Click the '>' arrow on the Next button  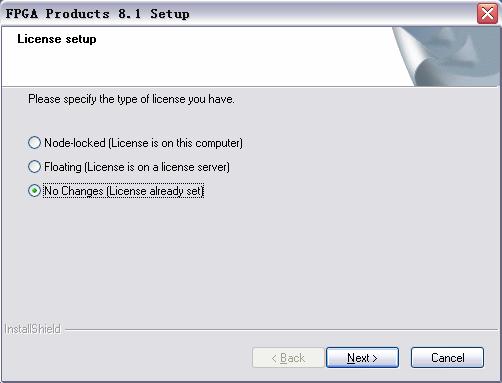pyautogui.click(x=375, y=358)
